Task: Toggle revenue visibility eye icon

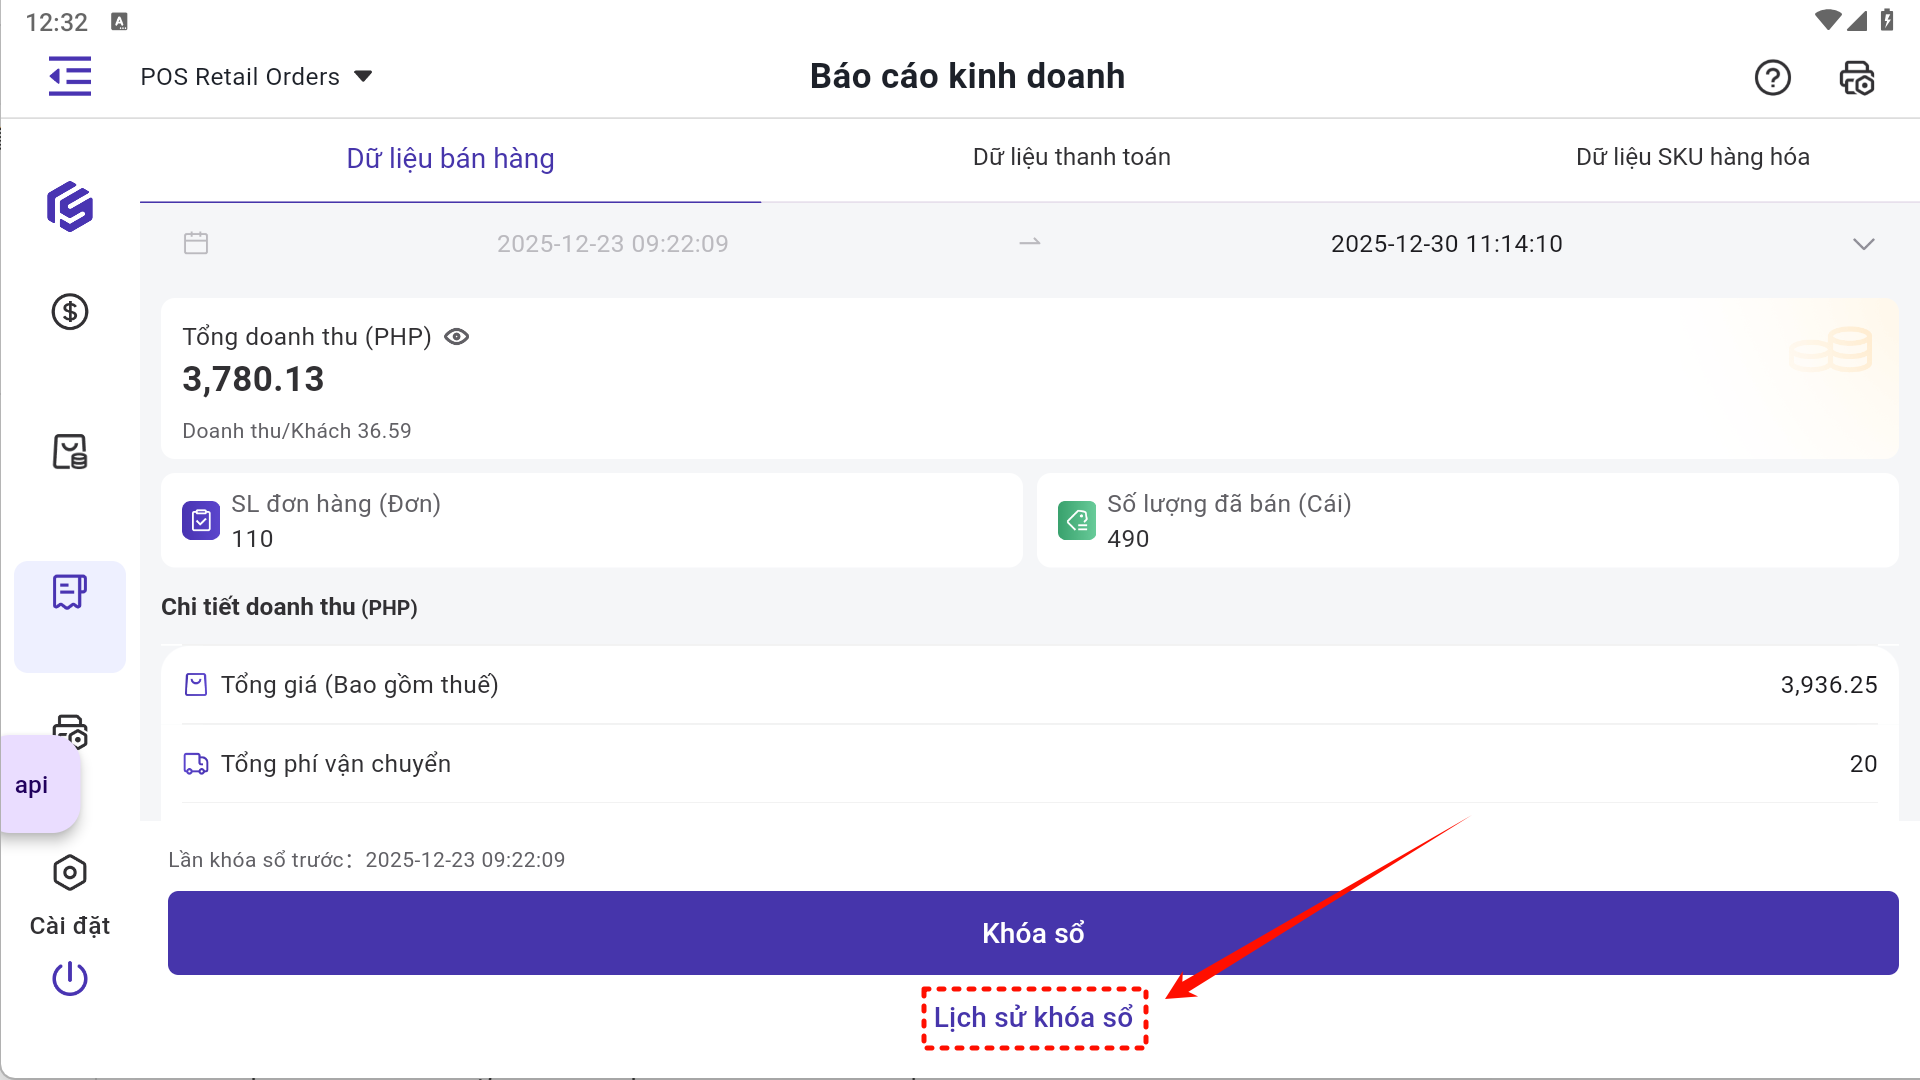Action: [x=456, y=337]
